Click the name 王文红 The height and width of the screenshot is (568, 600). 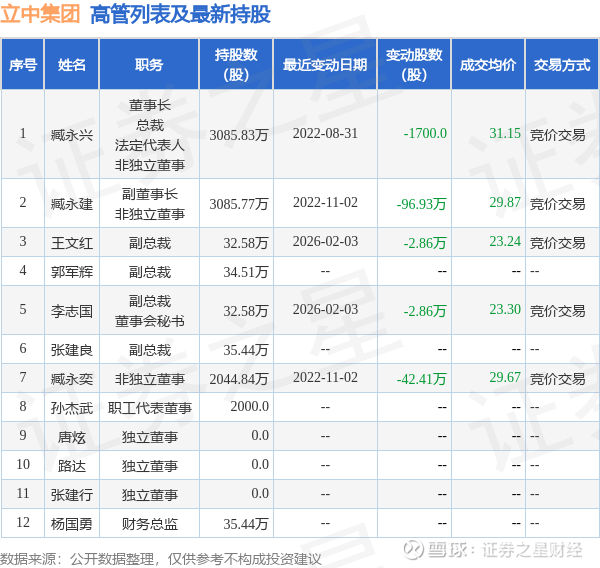72,243
